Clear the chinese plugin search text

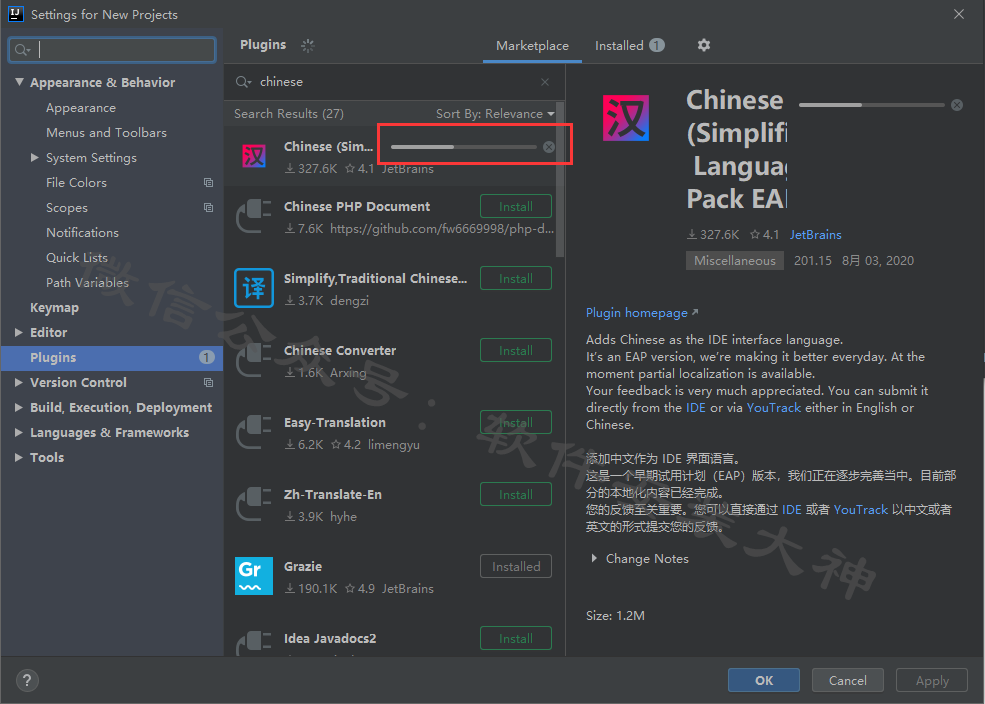point(545,82)
